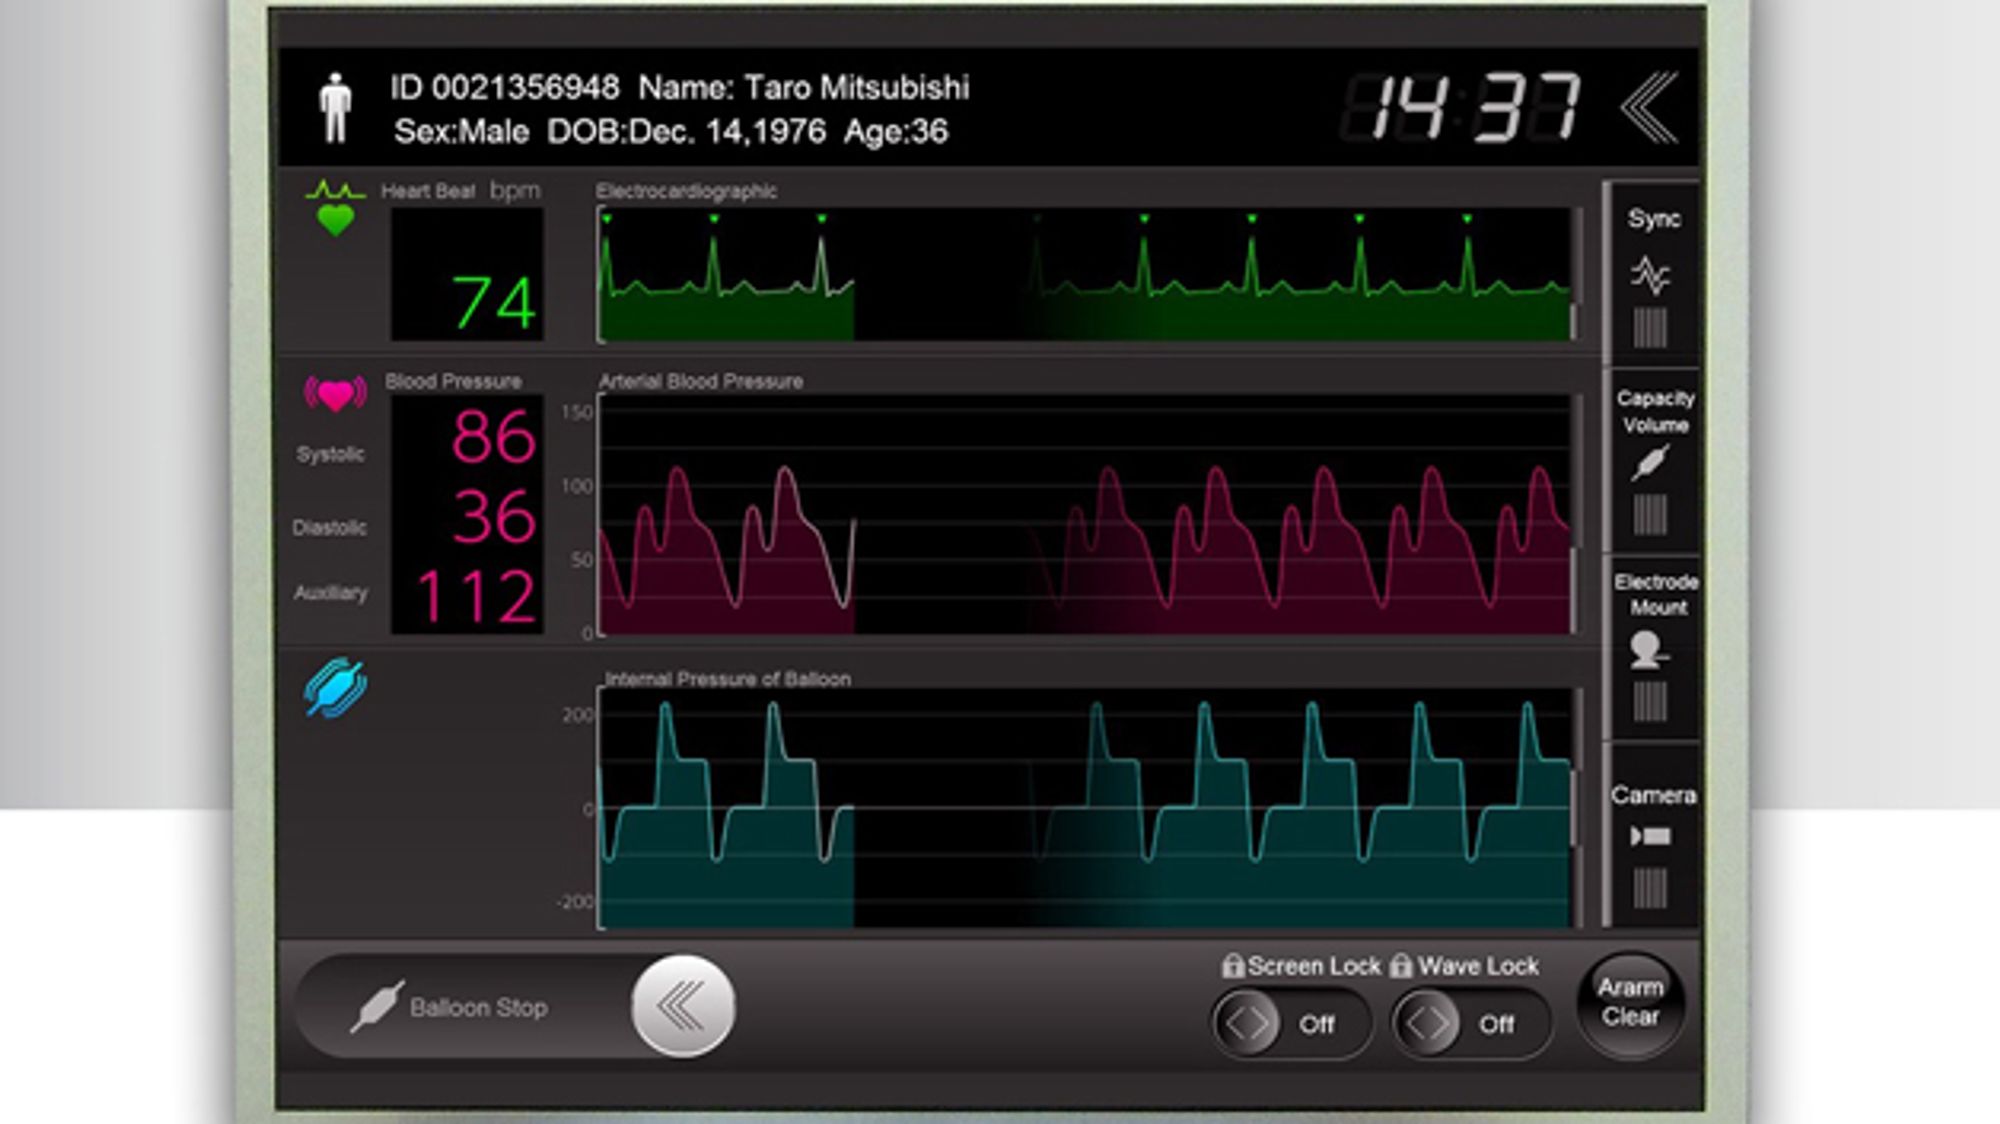Click the Systolic label
2000x1124 pixels.
pos(331,455)
